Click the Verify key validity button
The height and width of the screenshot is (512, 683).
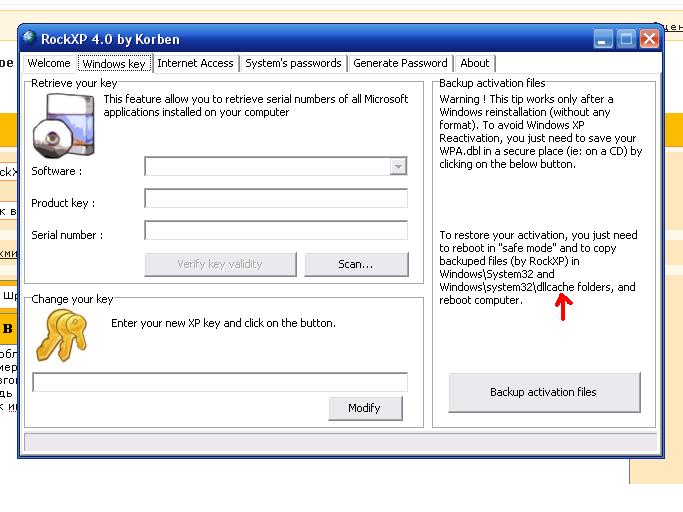(x=220, y=264)
